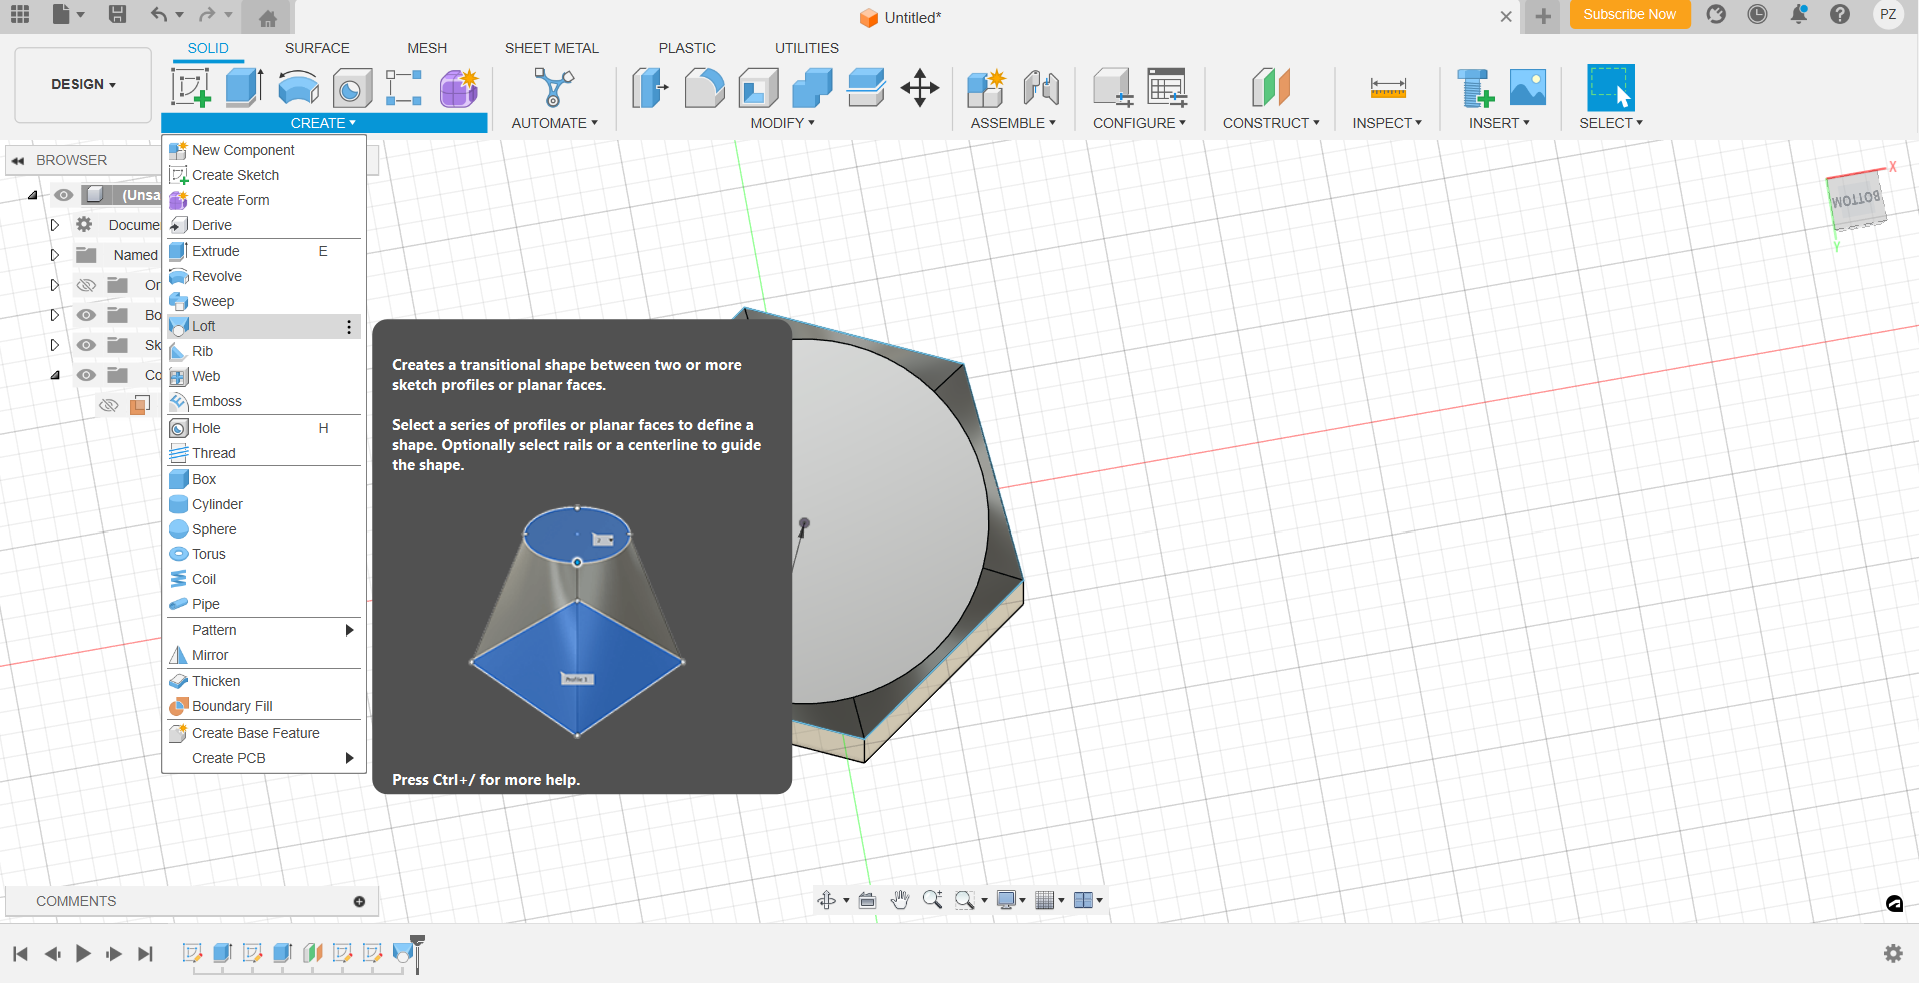Select the Orbit tool in navigation bar
The height and width of the screenshot is (983, 1919).
pos(826,900)
